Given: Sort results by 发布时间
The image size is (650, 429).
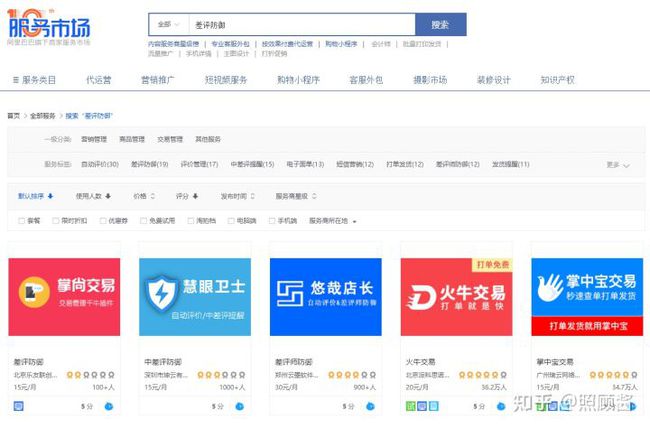Looking at the screenshot, I should [238, 196].
